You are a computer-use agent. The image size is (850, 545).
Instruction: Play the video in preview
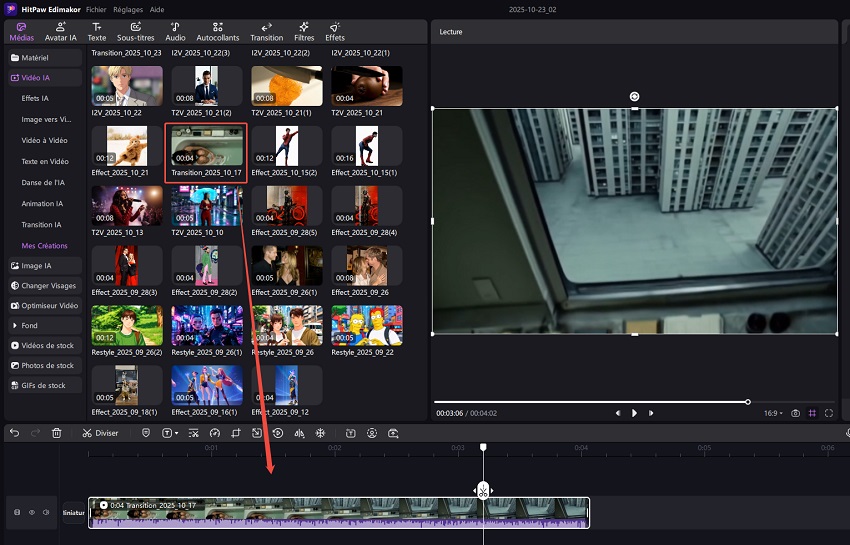click(634, 413)
